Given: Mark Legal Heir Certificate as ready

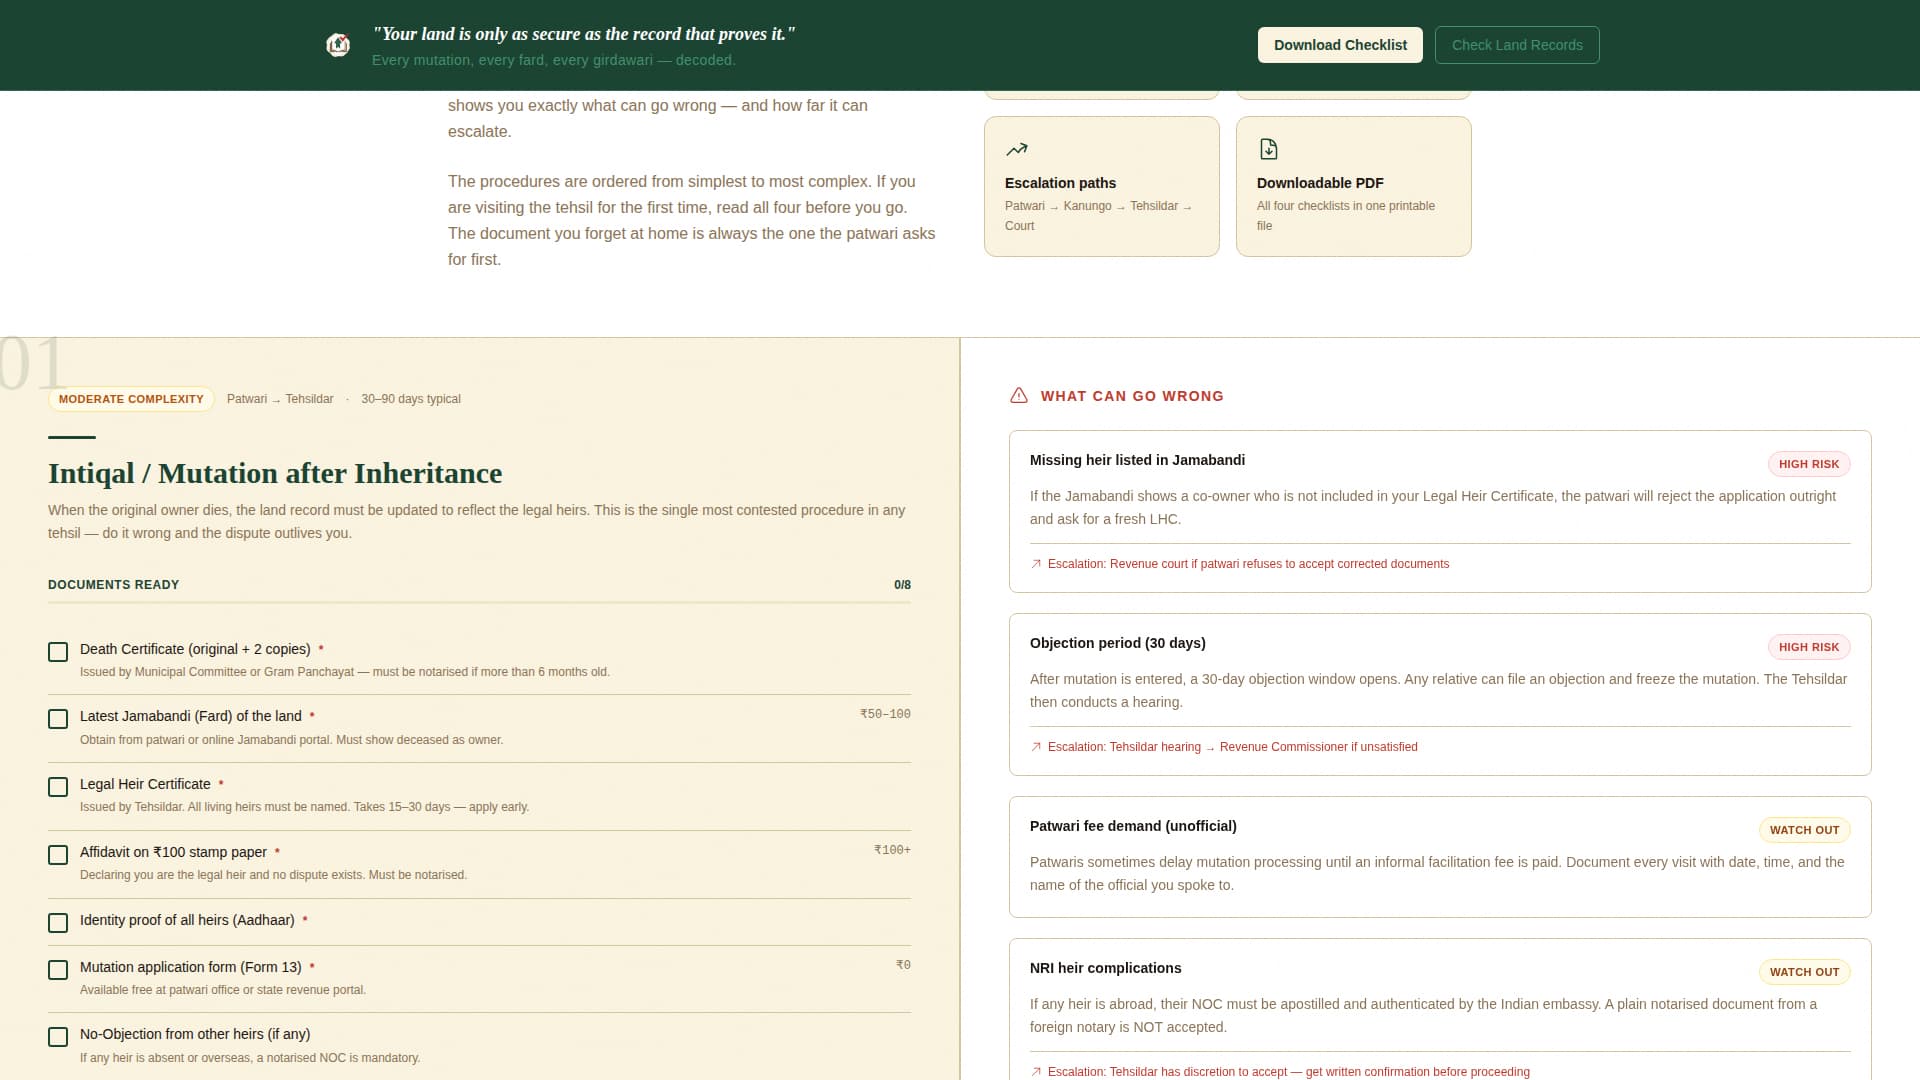Looking at the screenshot, I should [58, 787].
